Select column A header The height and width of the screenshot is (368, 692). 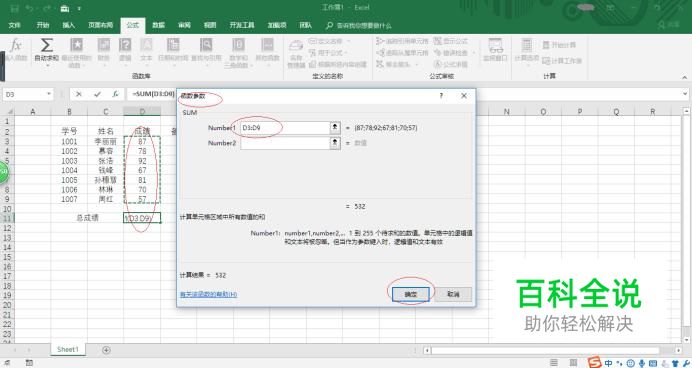[33, 112]
